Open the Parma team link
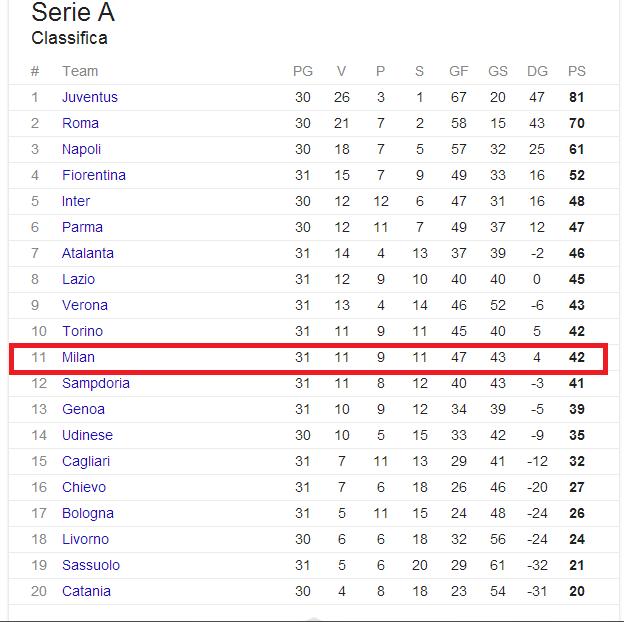Viewport: 624px width, 622px height. coord(82,227)
